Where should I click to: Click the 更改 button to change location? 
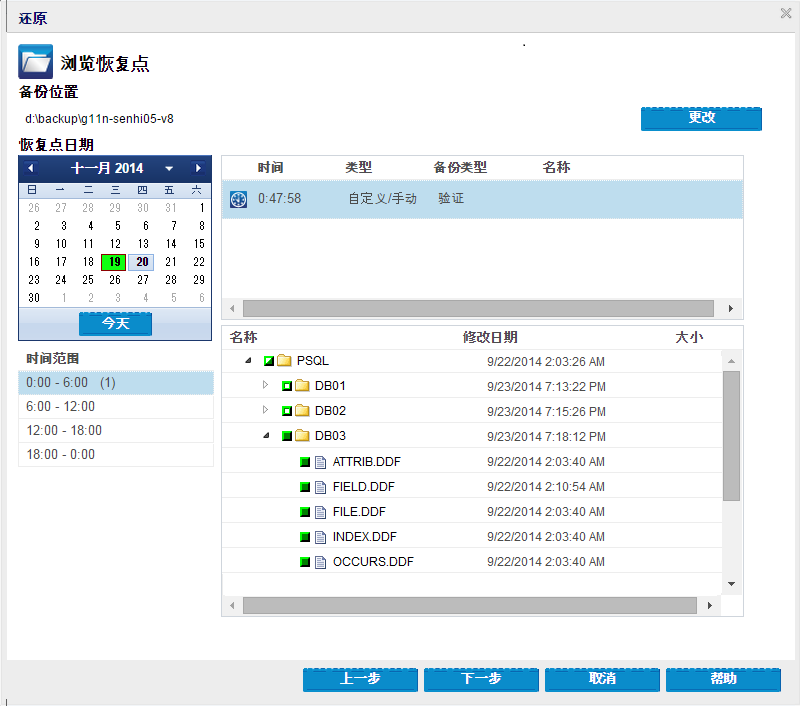coord(701,118)
